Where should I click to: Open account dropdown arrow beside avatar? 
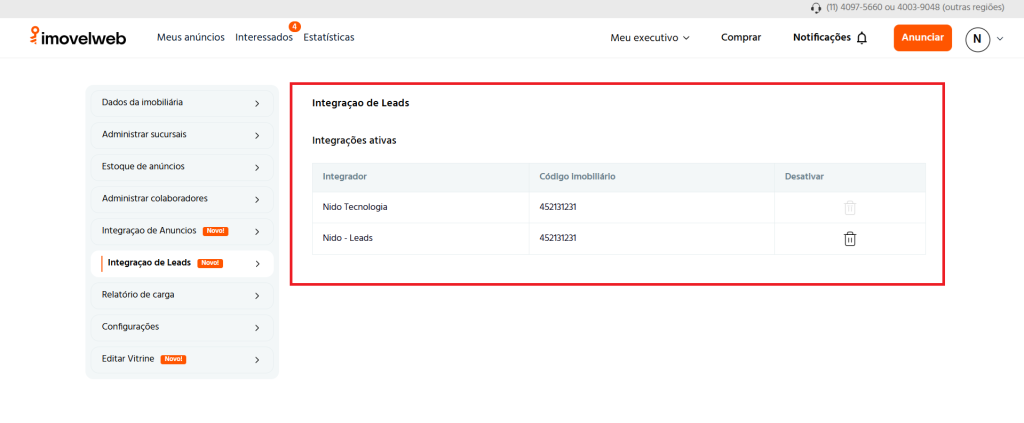1000,39
